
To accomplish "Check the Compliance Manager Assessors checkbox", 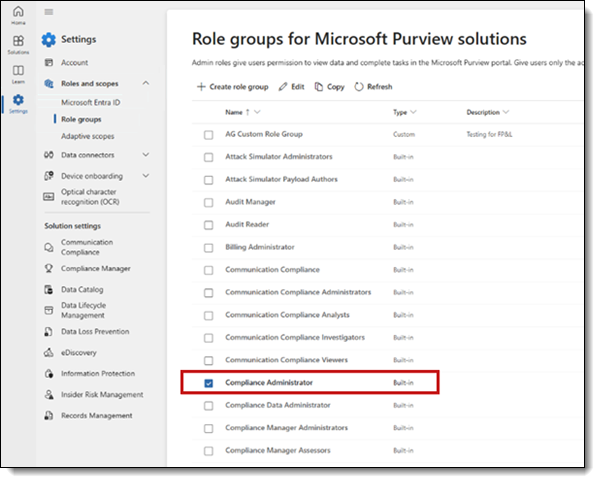I will point(209,451).
